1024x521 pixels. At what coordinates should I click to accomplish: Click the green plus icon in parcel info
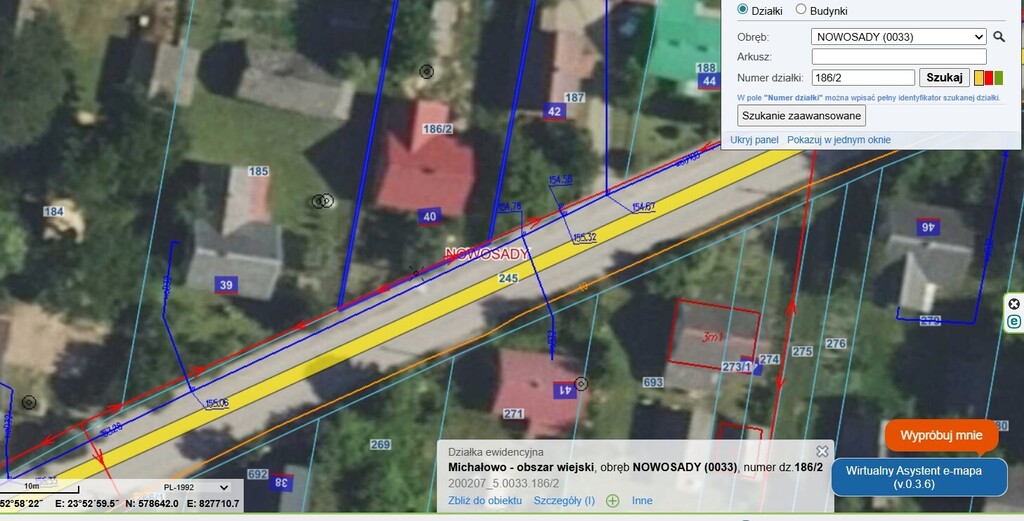click(x=612, y=501)
